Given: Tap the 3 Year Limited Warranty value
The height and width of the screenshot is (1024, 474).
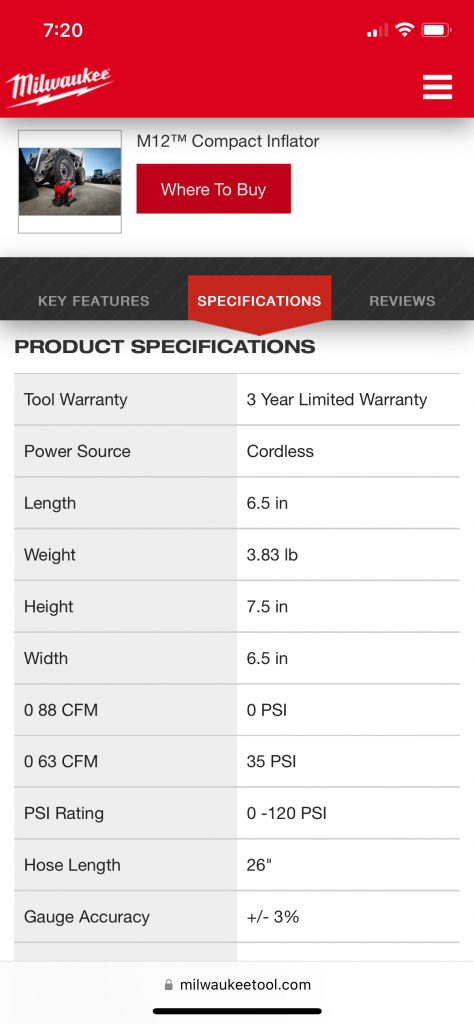Looking at the screenshot, I should pyautogui.click(x=337, y=400).
